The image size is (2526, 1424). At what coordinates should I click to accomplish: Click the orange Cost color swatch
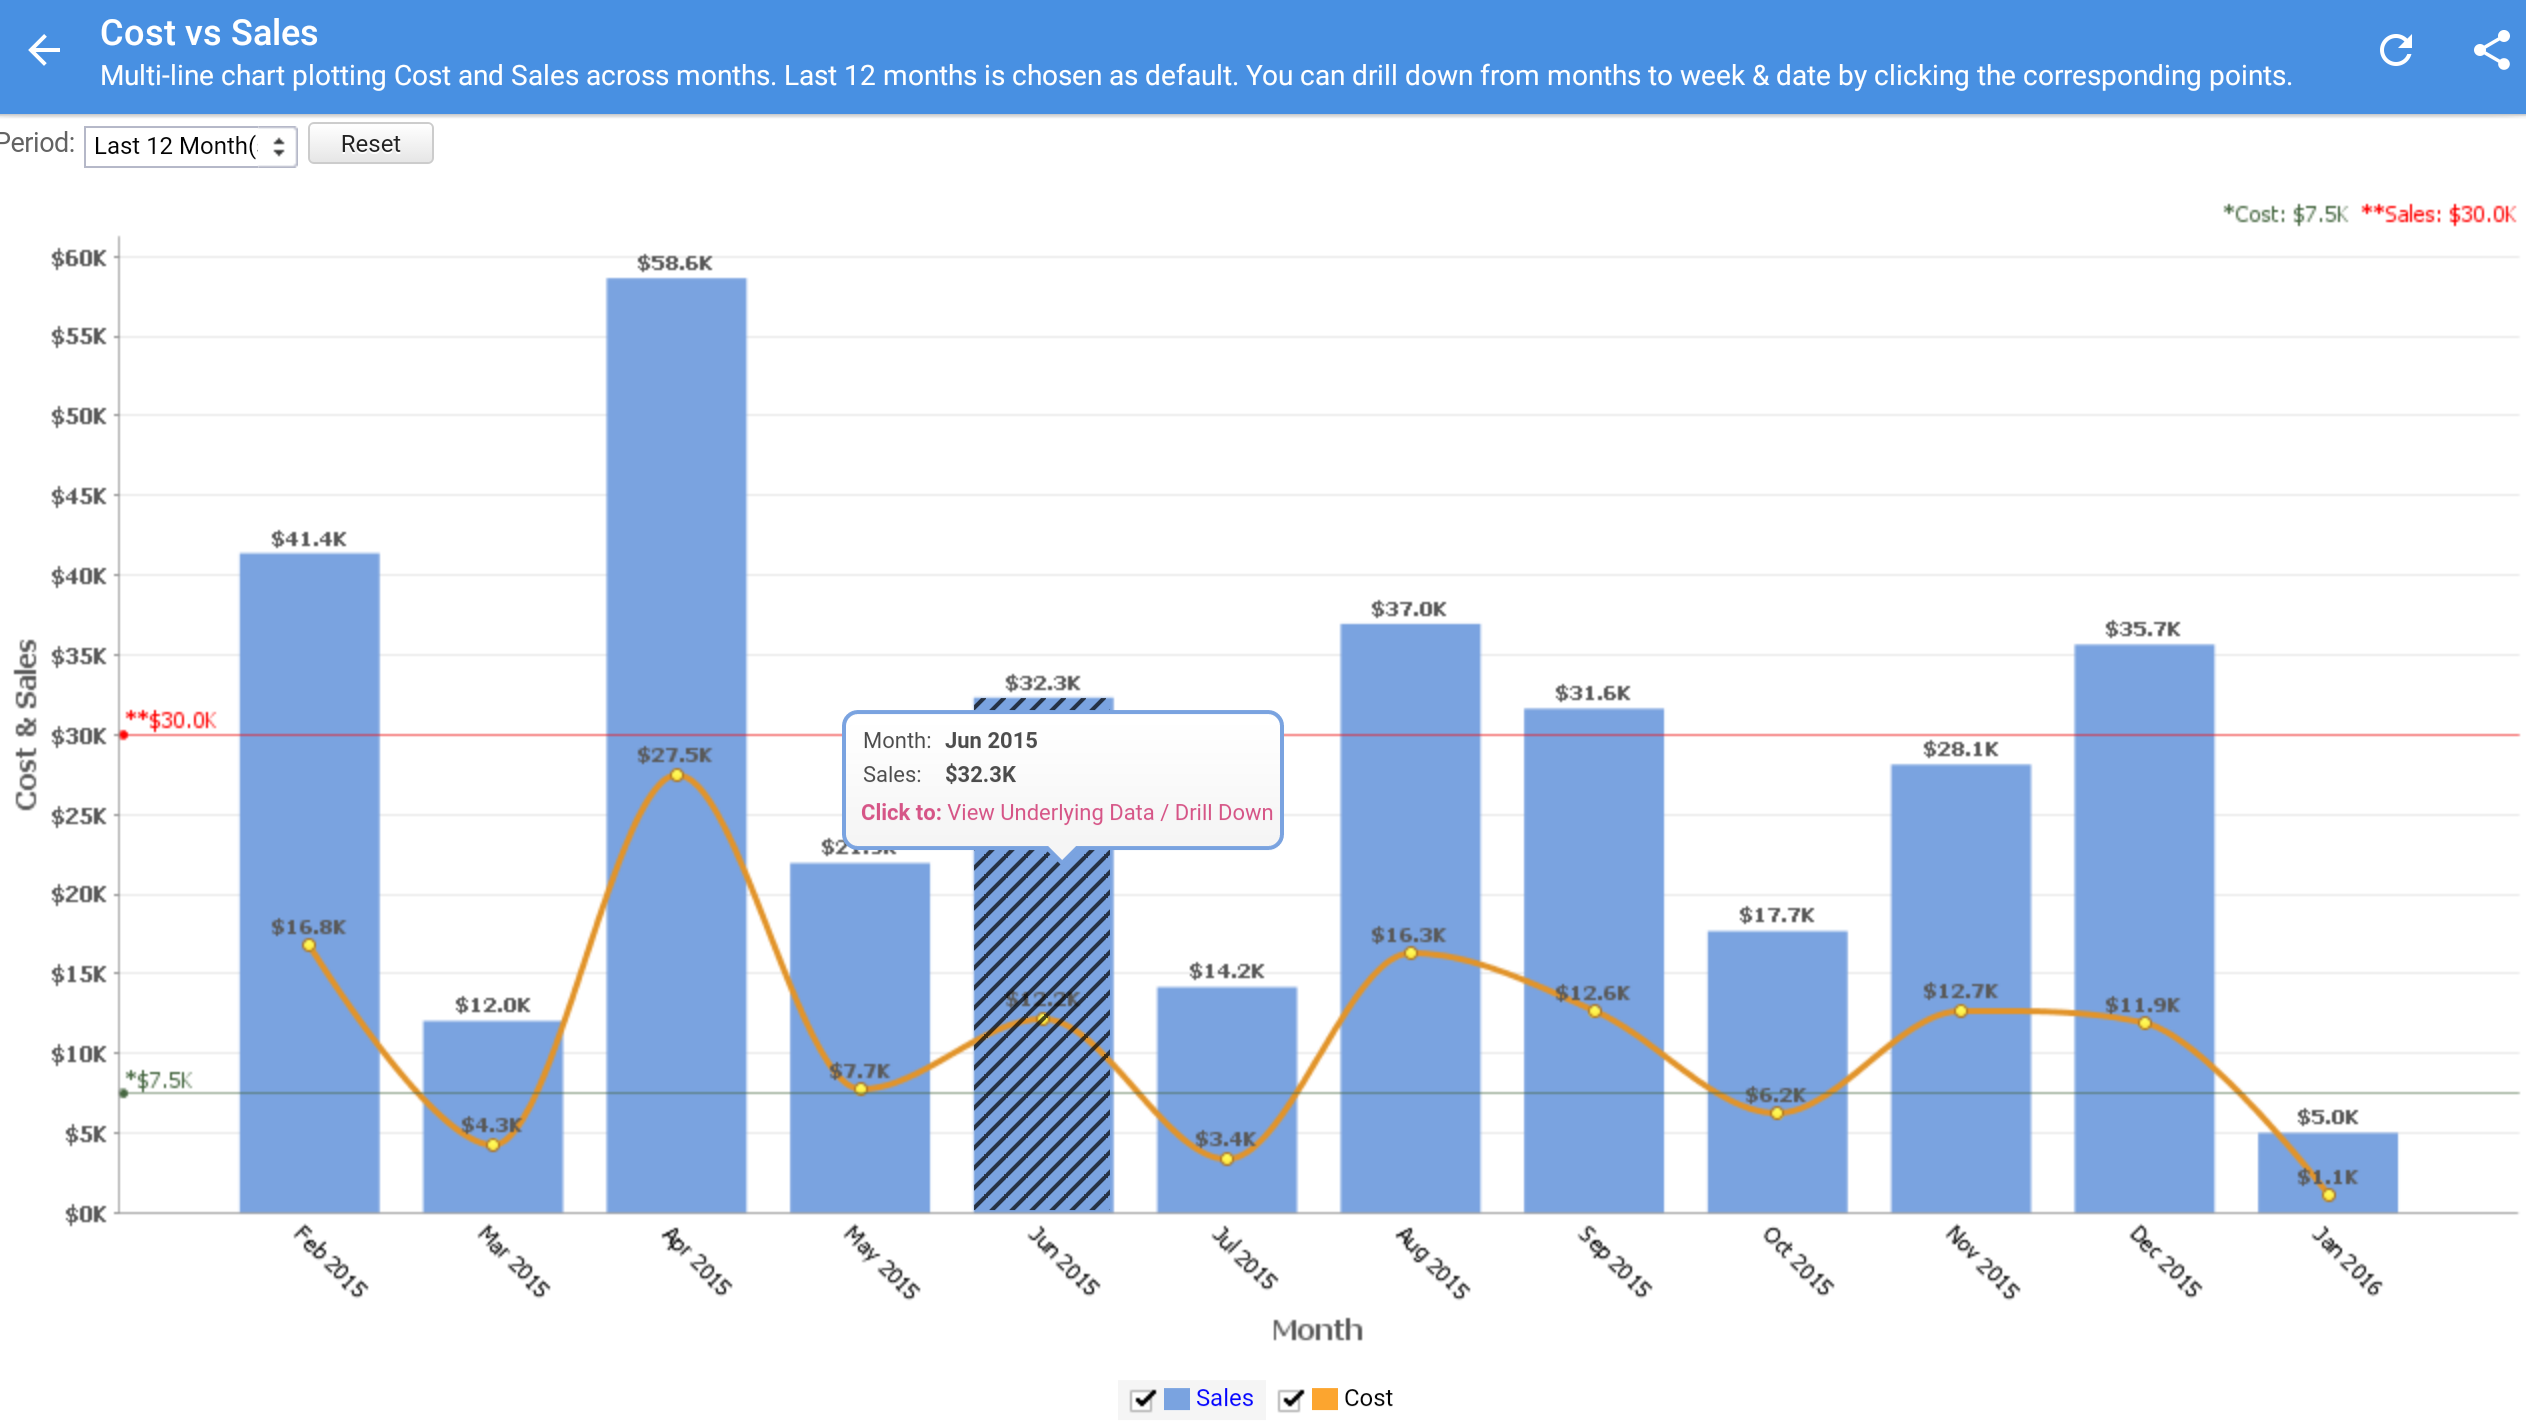click(x=1325, y=1398)
